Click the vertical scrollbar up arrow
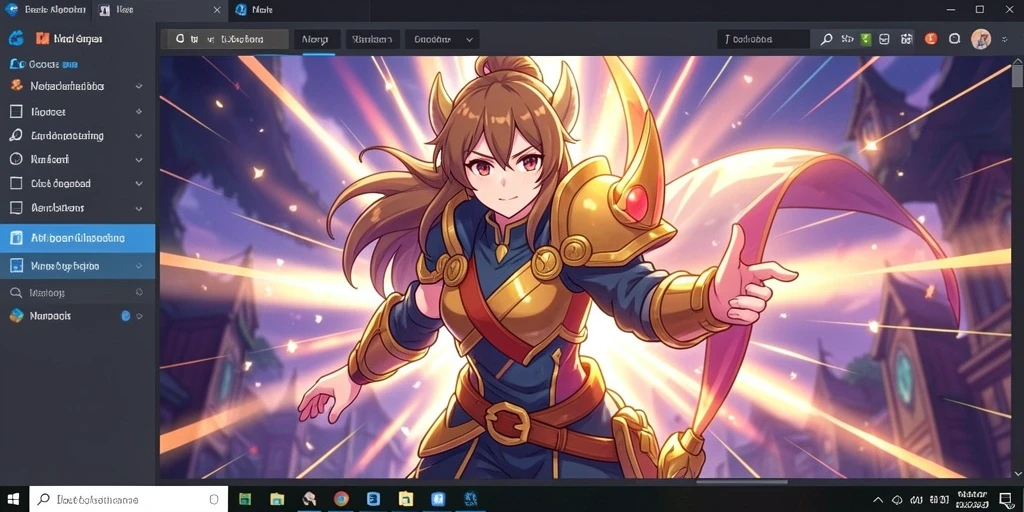Viewport: 1024px width, 512px height. (1018, 62)
